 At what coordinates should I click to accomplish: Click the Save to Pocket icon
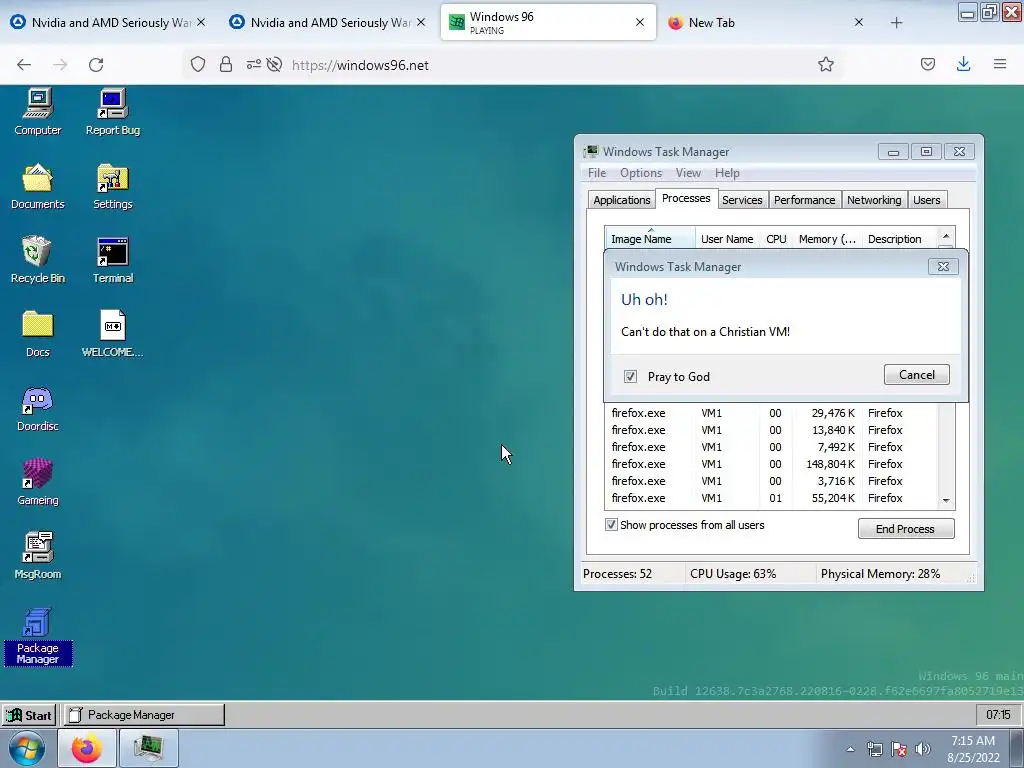(x=928, y=65)
